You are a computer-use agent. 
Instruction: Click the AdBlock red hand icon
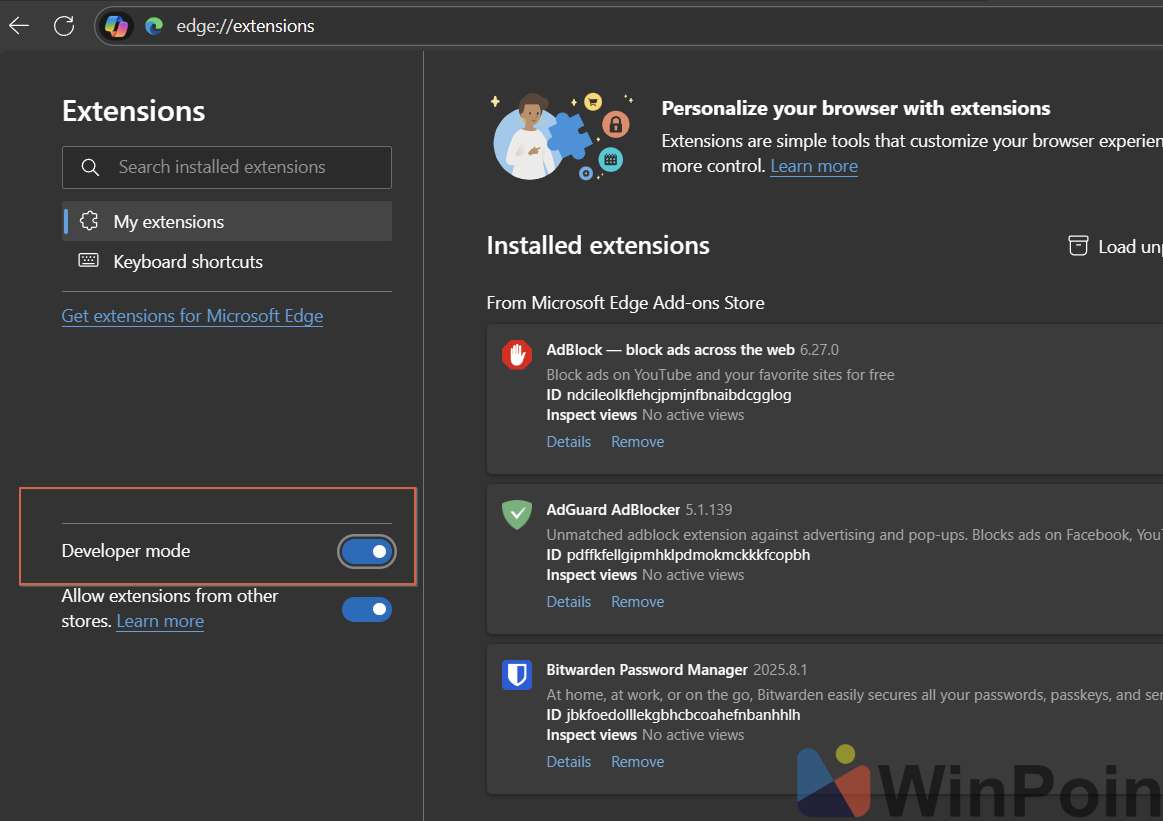tap(517, 355)
